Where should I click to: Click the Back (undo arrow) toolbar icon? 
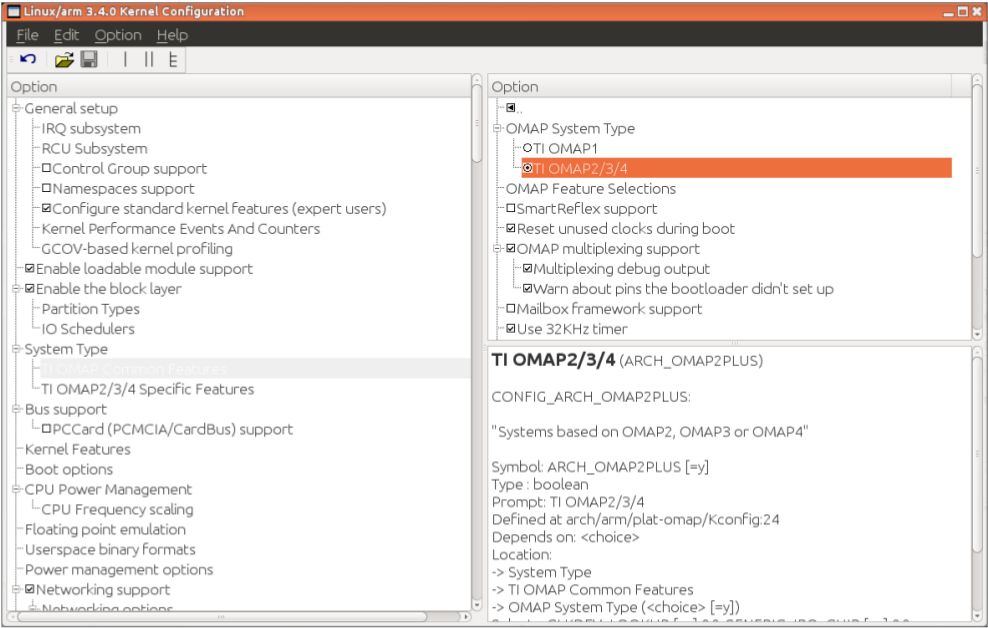tap(28, 60)
